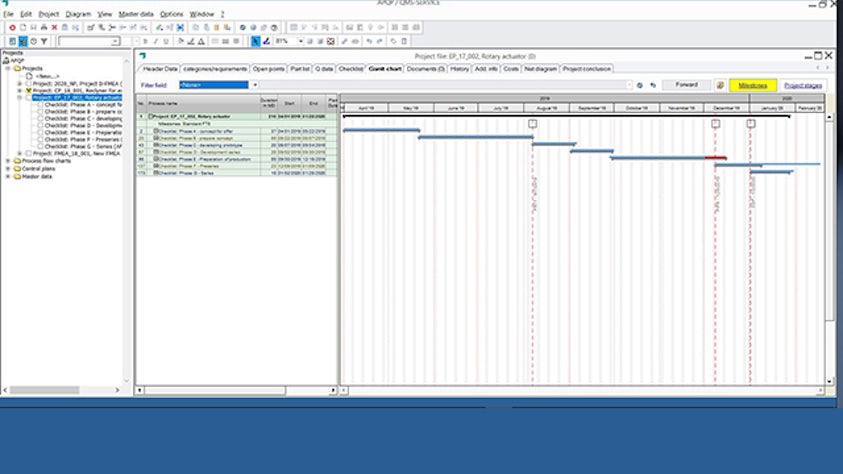This screenshot has width=843, height=474.
Task: Toggle bold text formatting
Action: tap(145, 41)
